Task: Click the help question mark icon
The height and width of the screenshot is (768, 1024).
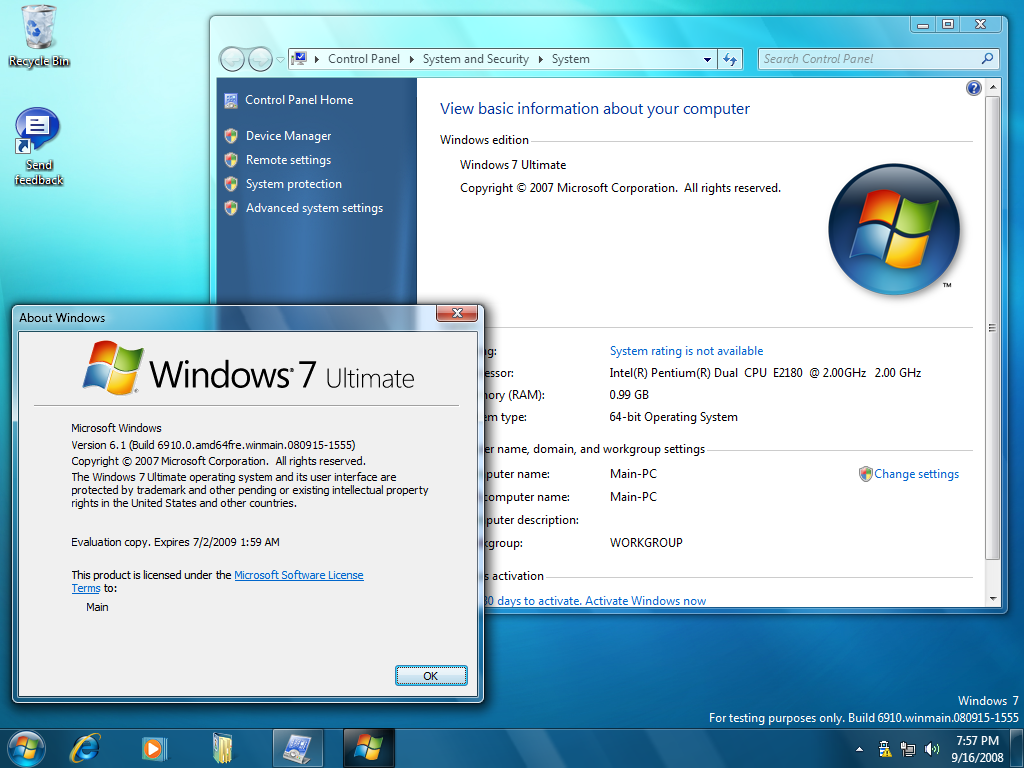Action: pyautogui.click(x=974, y=88)
